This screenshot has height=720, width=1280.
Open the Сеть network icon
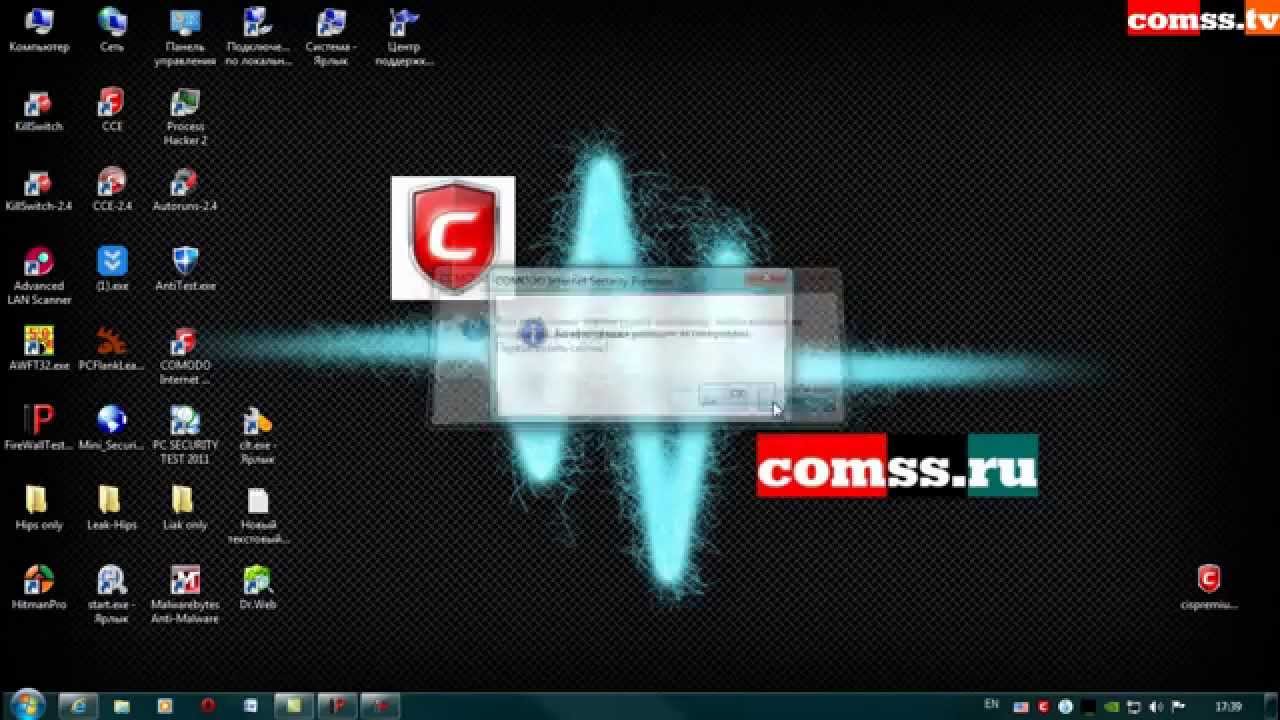click(112, 30)
